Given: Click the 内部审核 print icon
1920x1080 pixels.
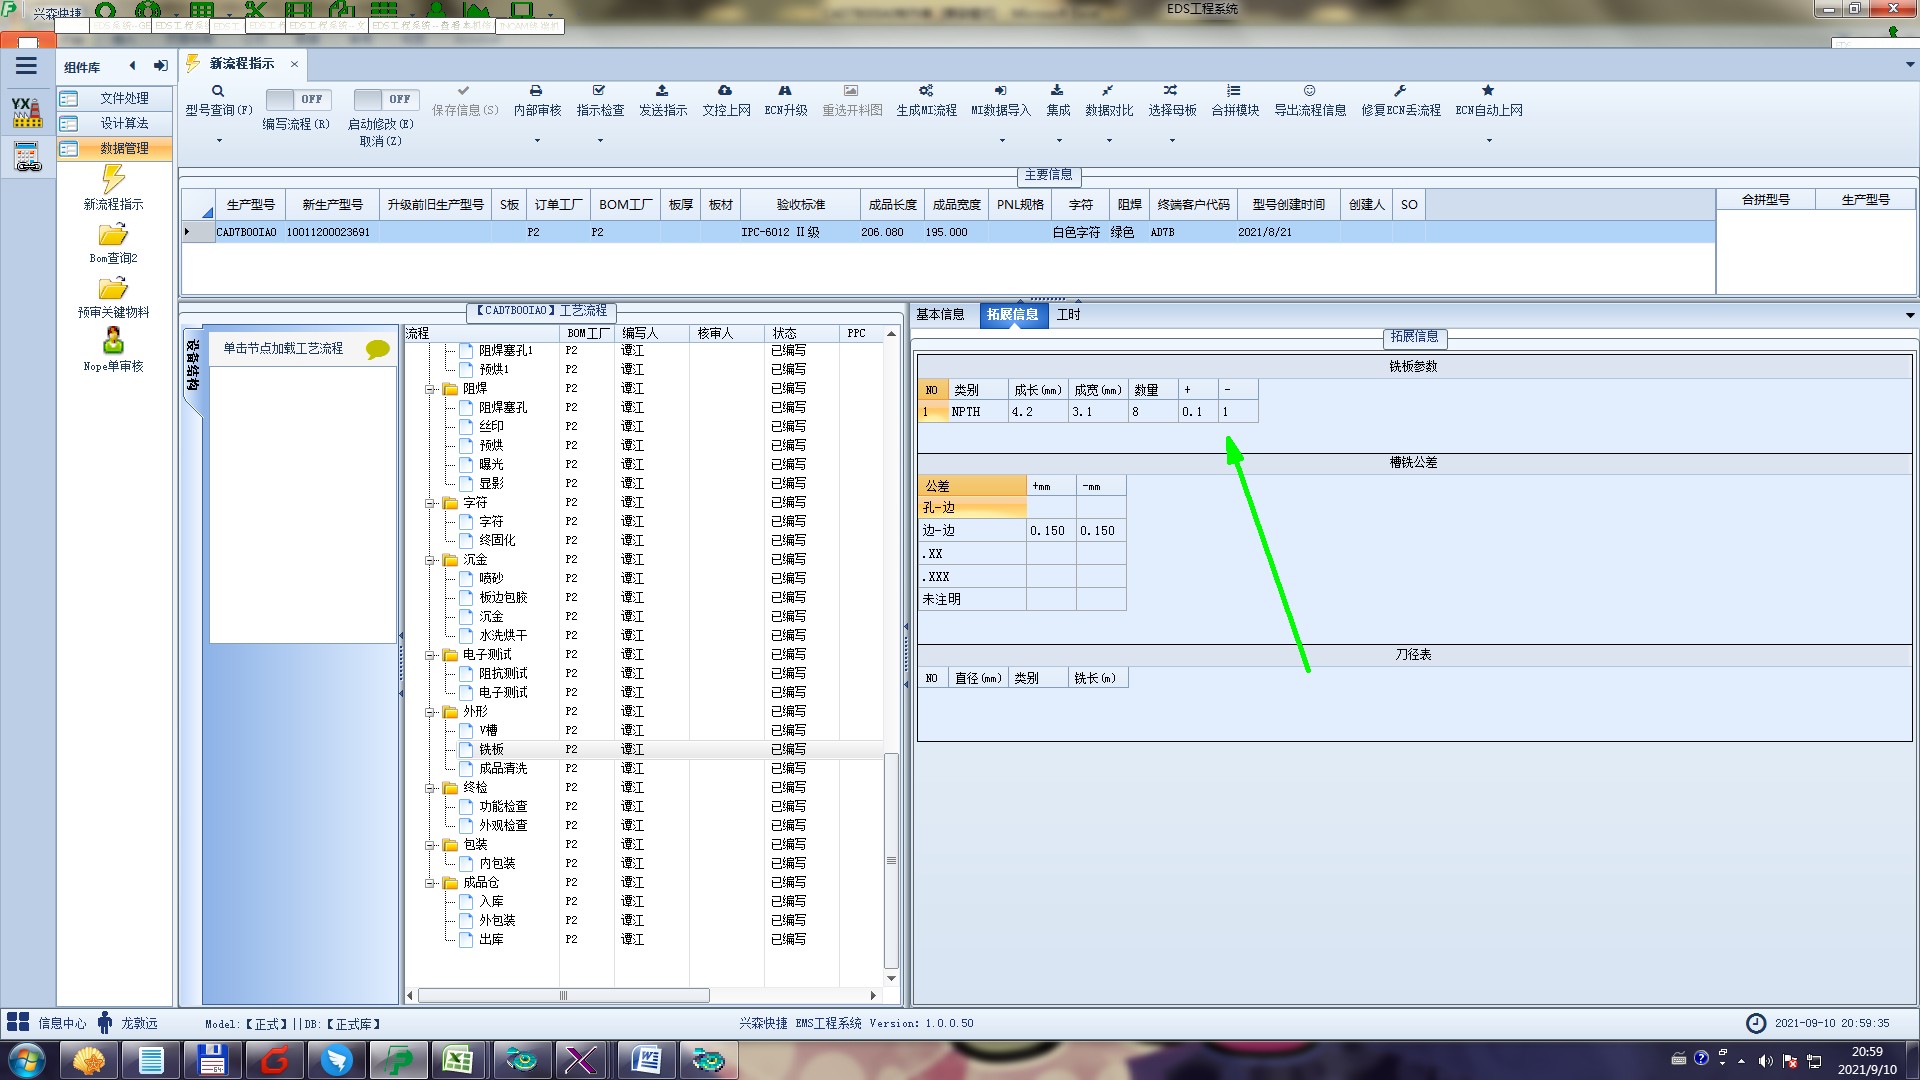Looking at the screenshot, I should (x=536, y=91).
